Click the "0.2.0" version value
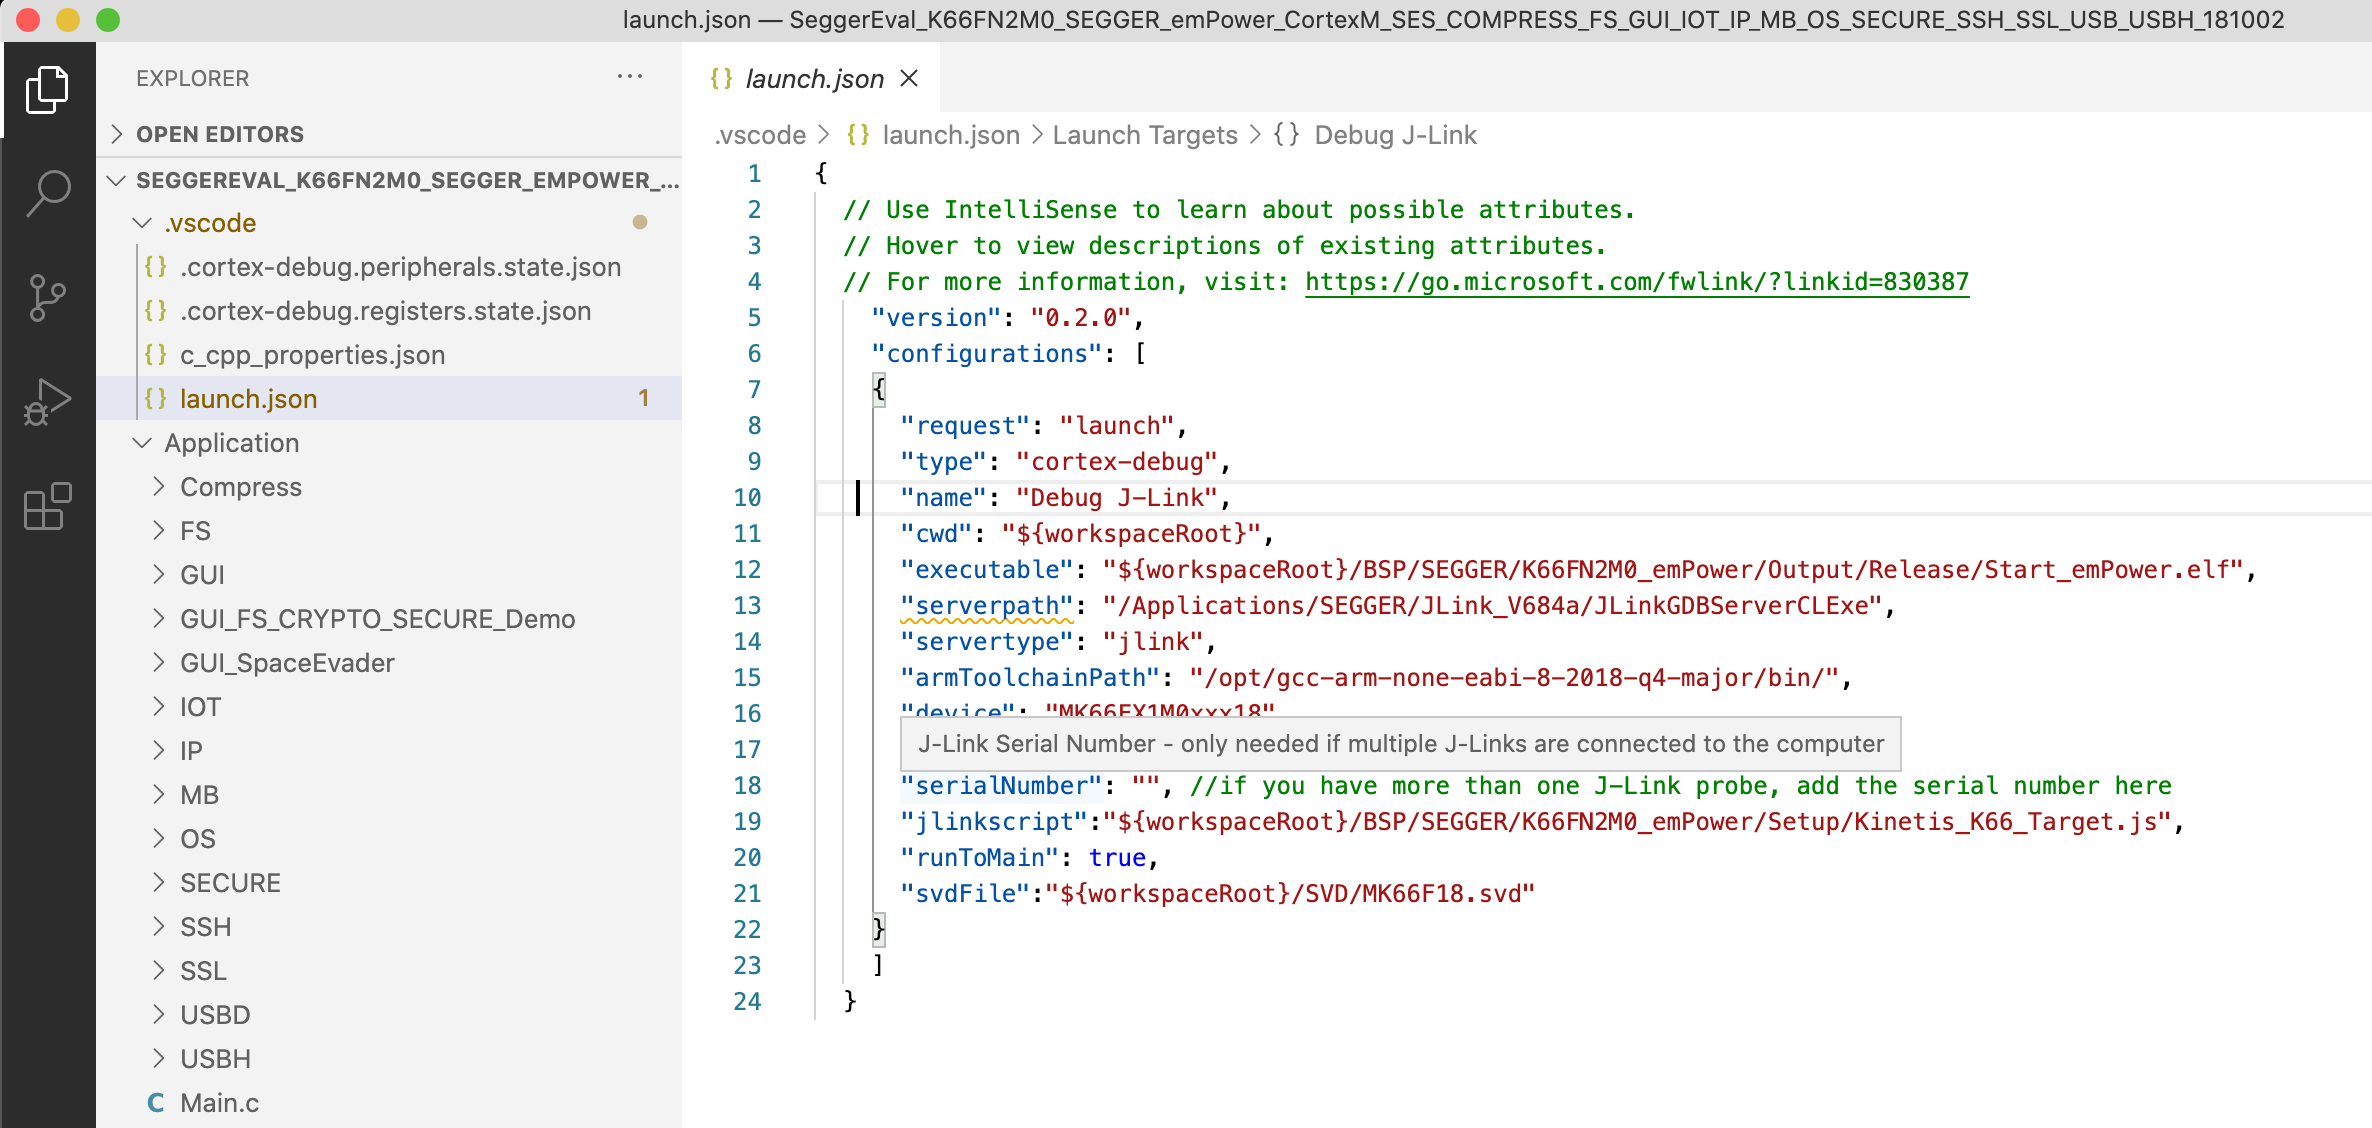The height and width of the screenshot is (1128, 2372). pyautogui.click(x=1081, y=318)
